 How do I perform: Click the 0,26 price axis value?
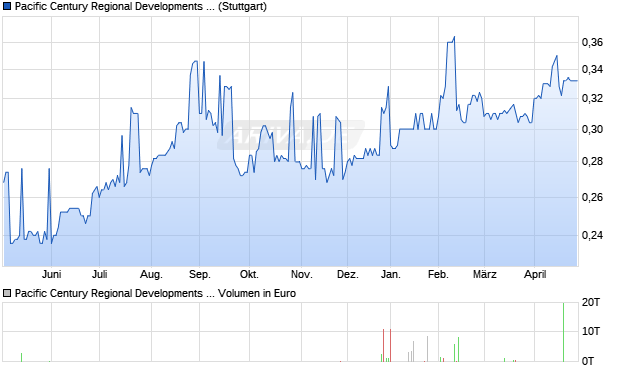592,197
